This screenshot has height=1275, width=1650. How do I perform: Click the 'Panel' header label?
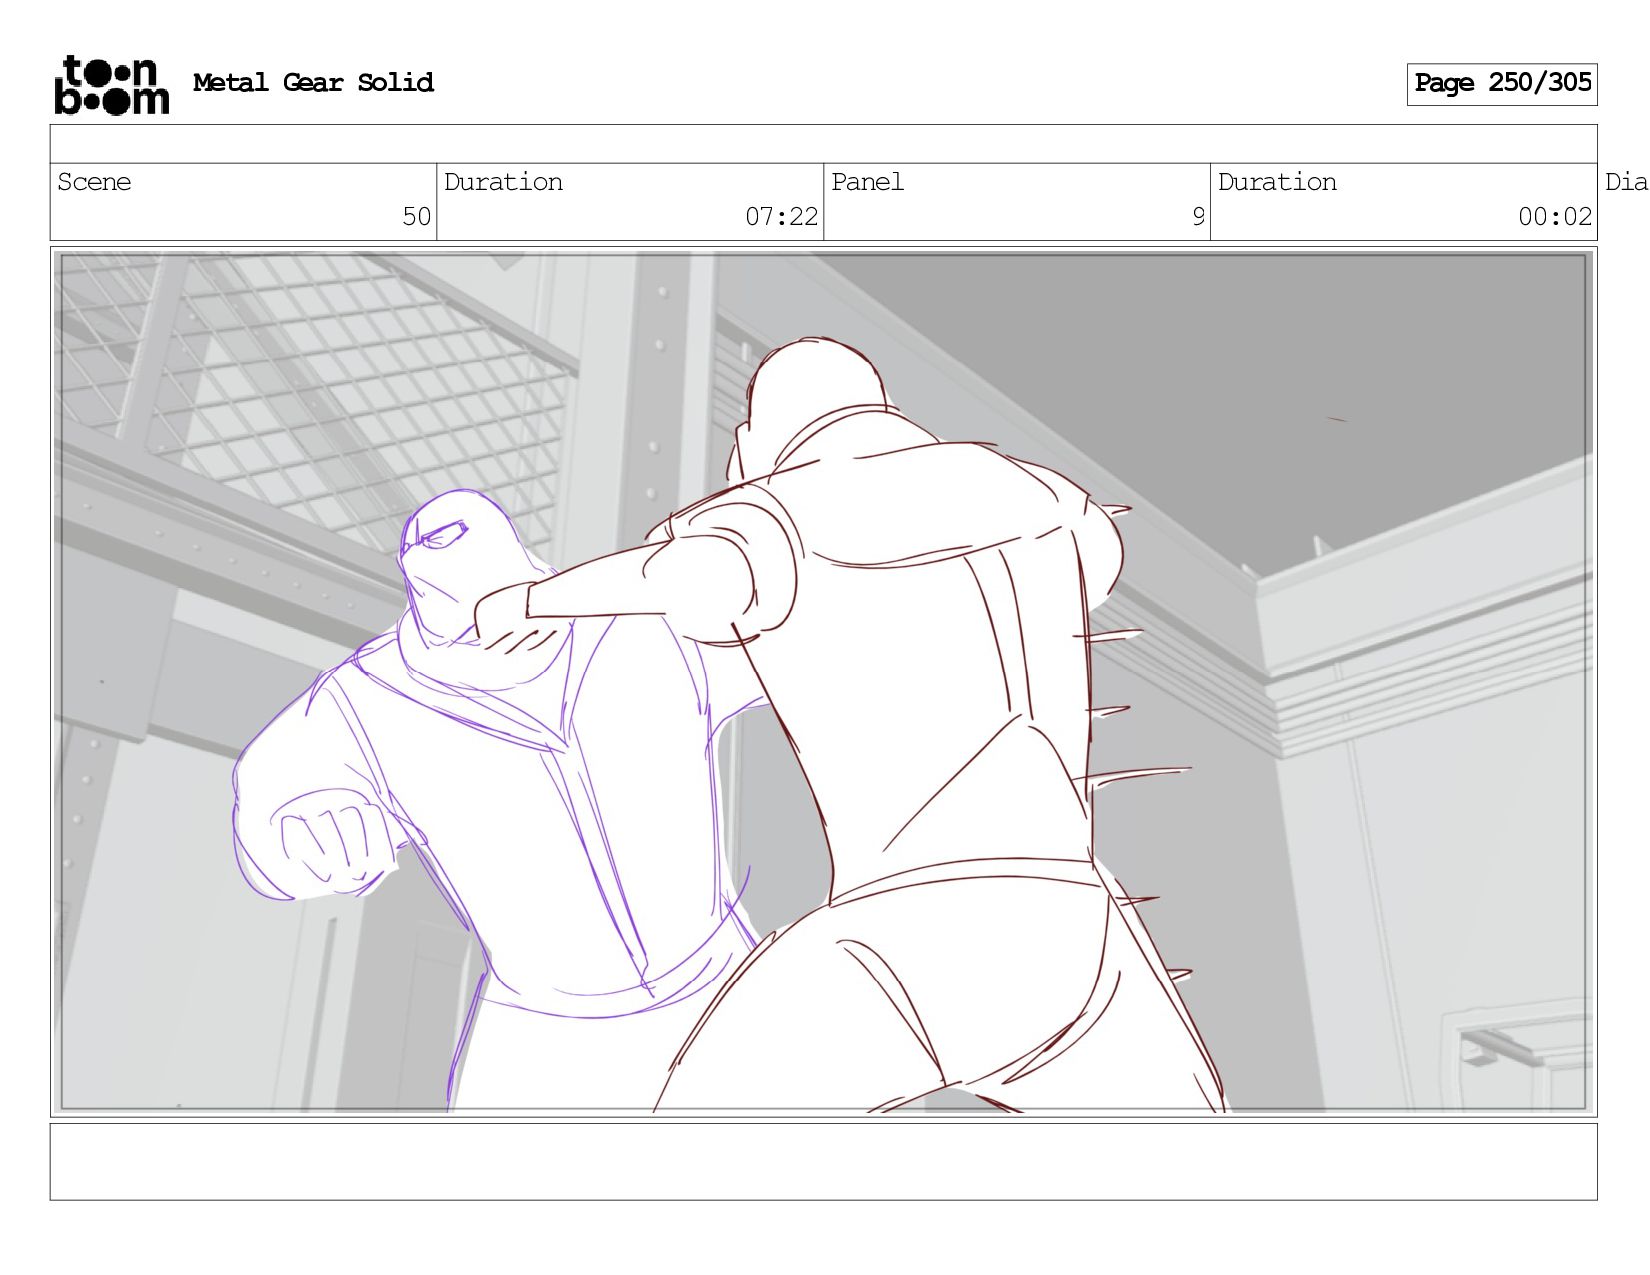[x=867, y=182]
